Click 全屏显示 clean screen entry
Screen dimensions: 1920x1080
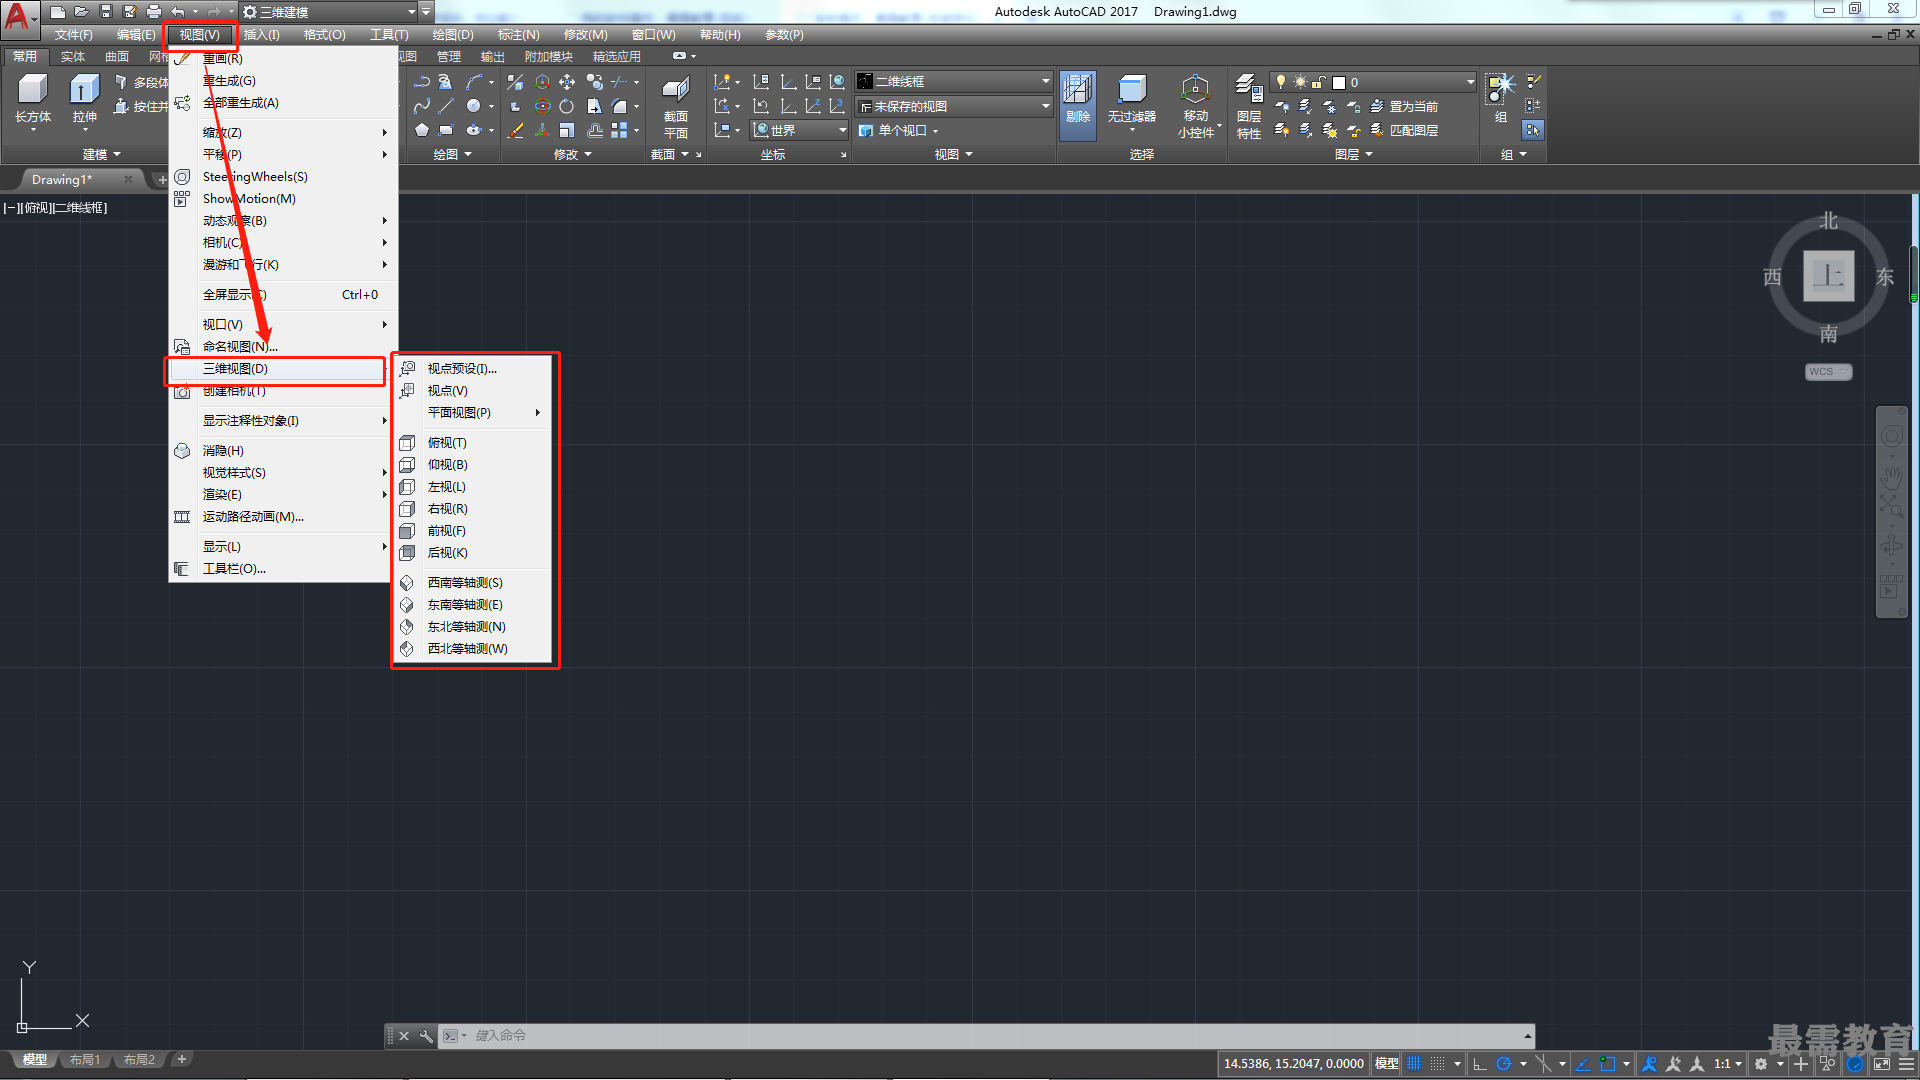(x=283, y=294)
